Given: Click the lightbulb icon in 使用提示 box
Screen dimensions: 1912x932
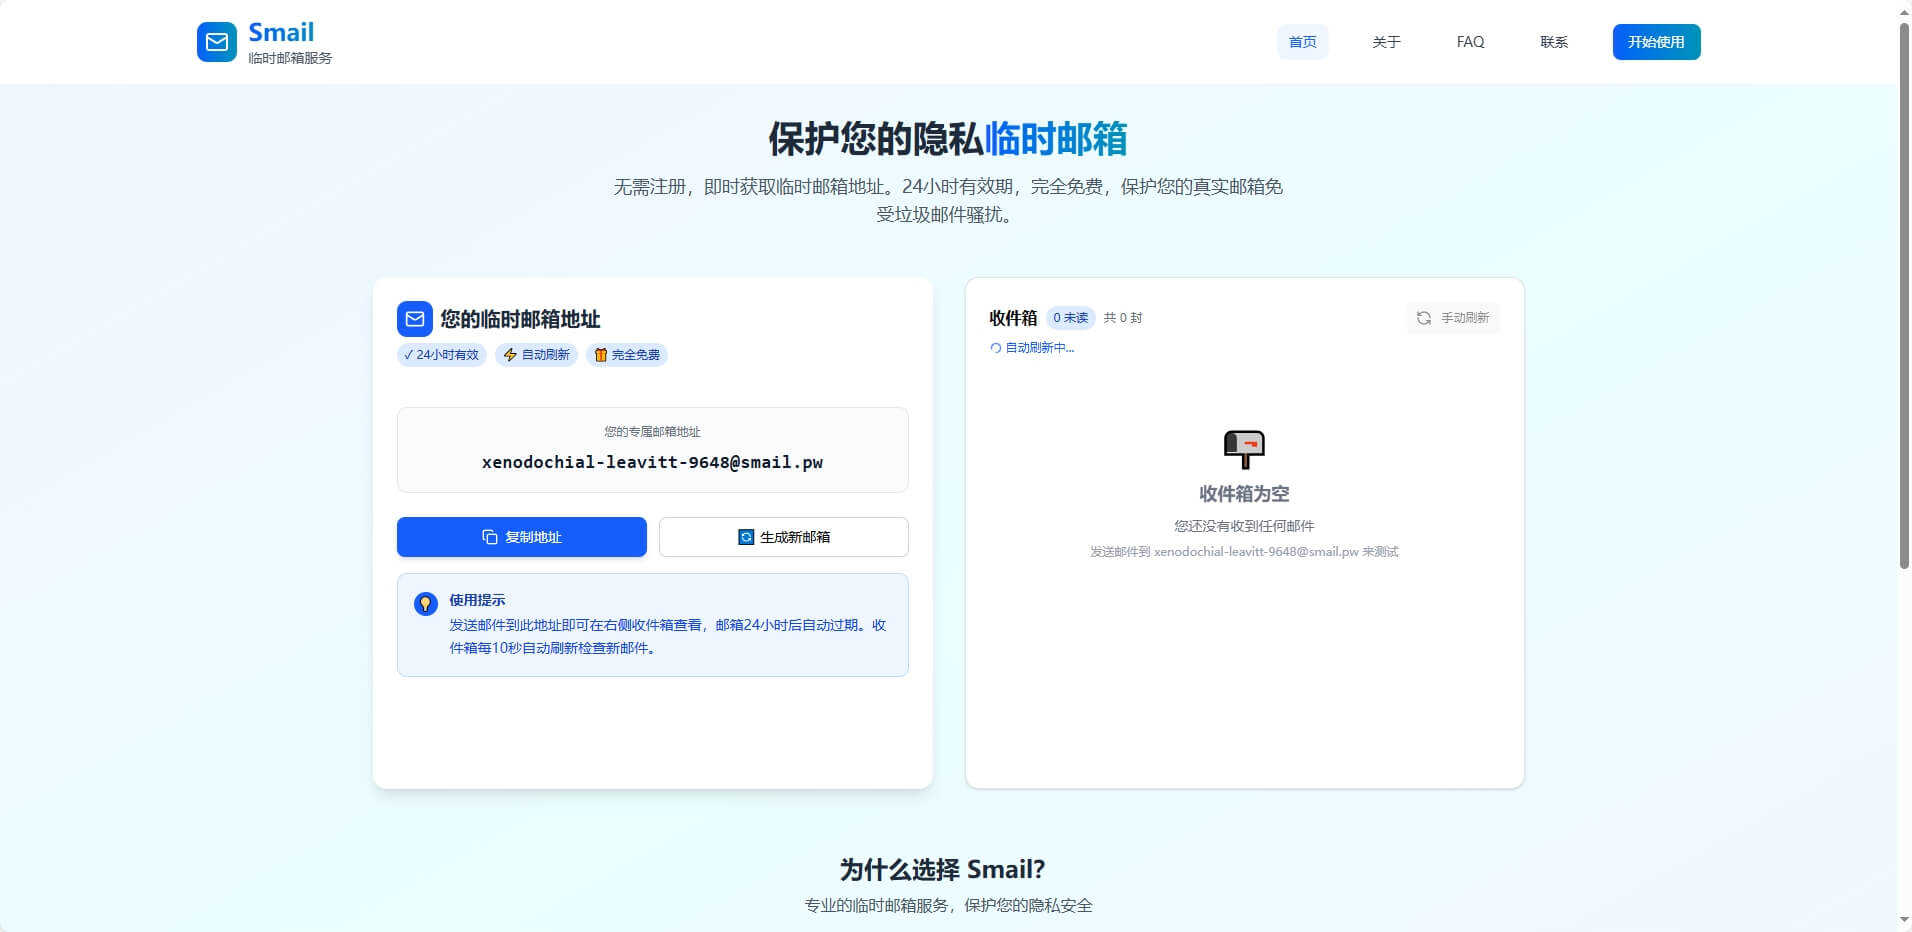Looking at the screenshot, I should tap(426, 603).
